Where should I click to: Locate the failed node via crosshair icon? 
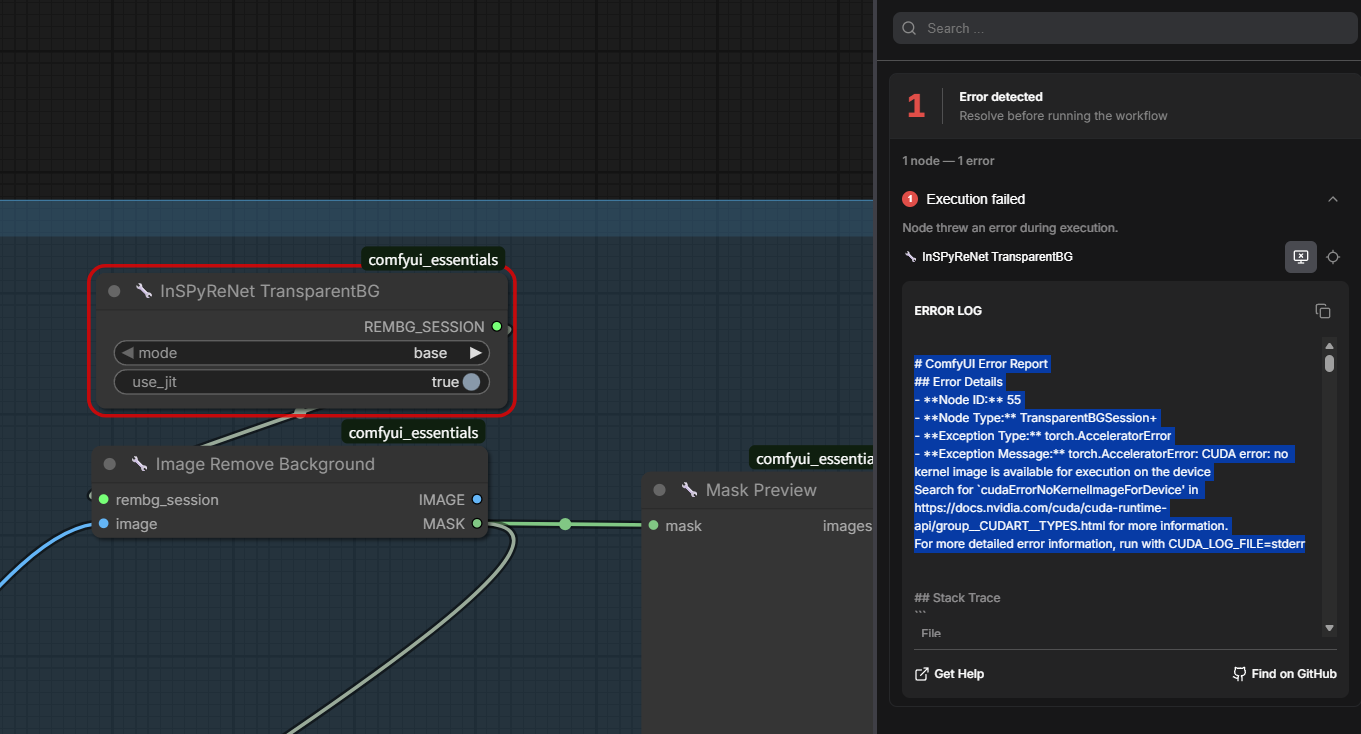click(x=1333, y=257)
